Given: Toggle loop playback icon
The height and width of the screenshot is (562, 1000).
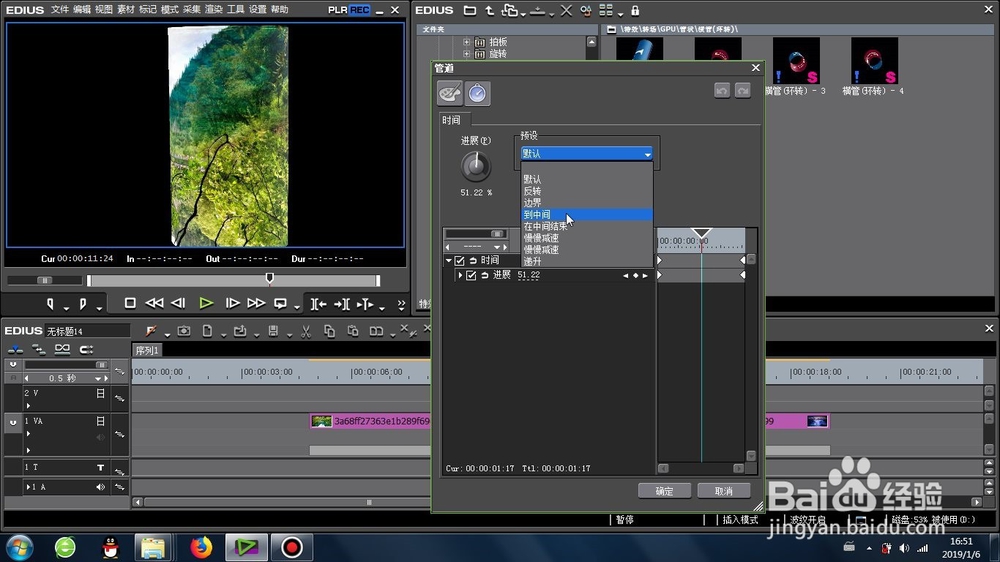Looking at the screenshot, I should pyautogui.click(x=280, y=304).
